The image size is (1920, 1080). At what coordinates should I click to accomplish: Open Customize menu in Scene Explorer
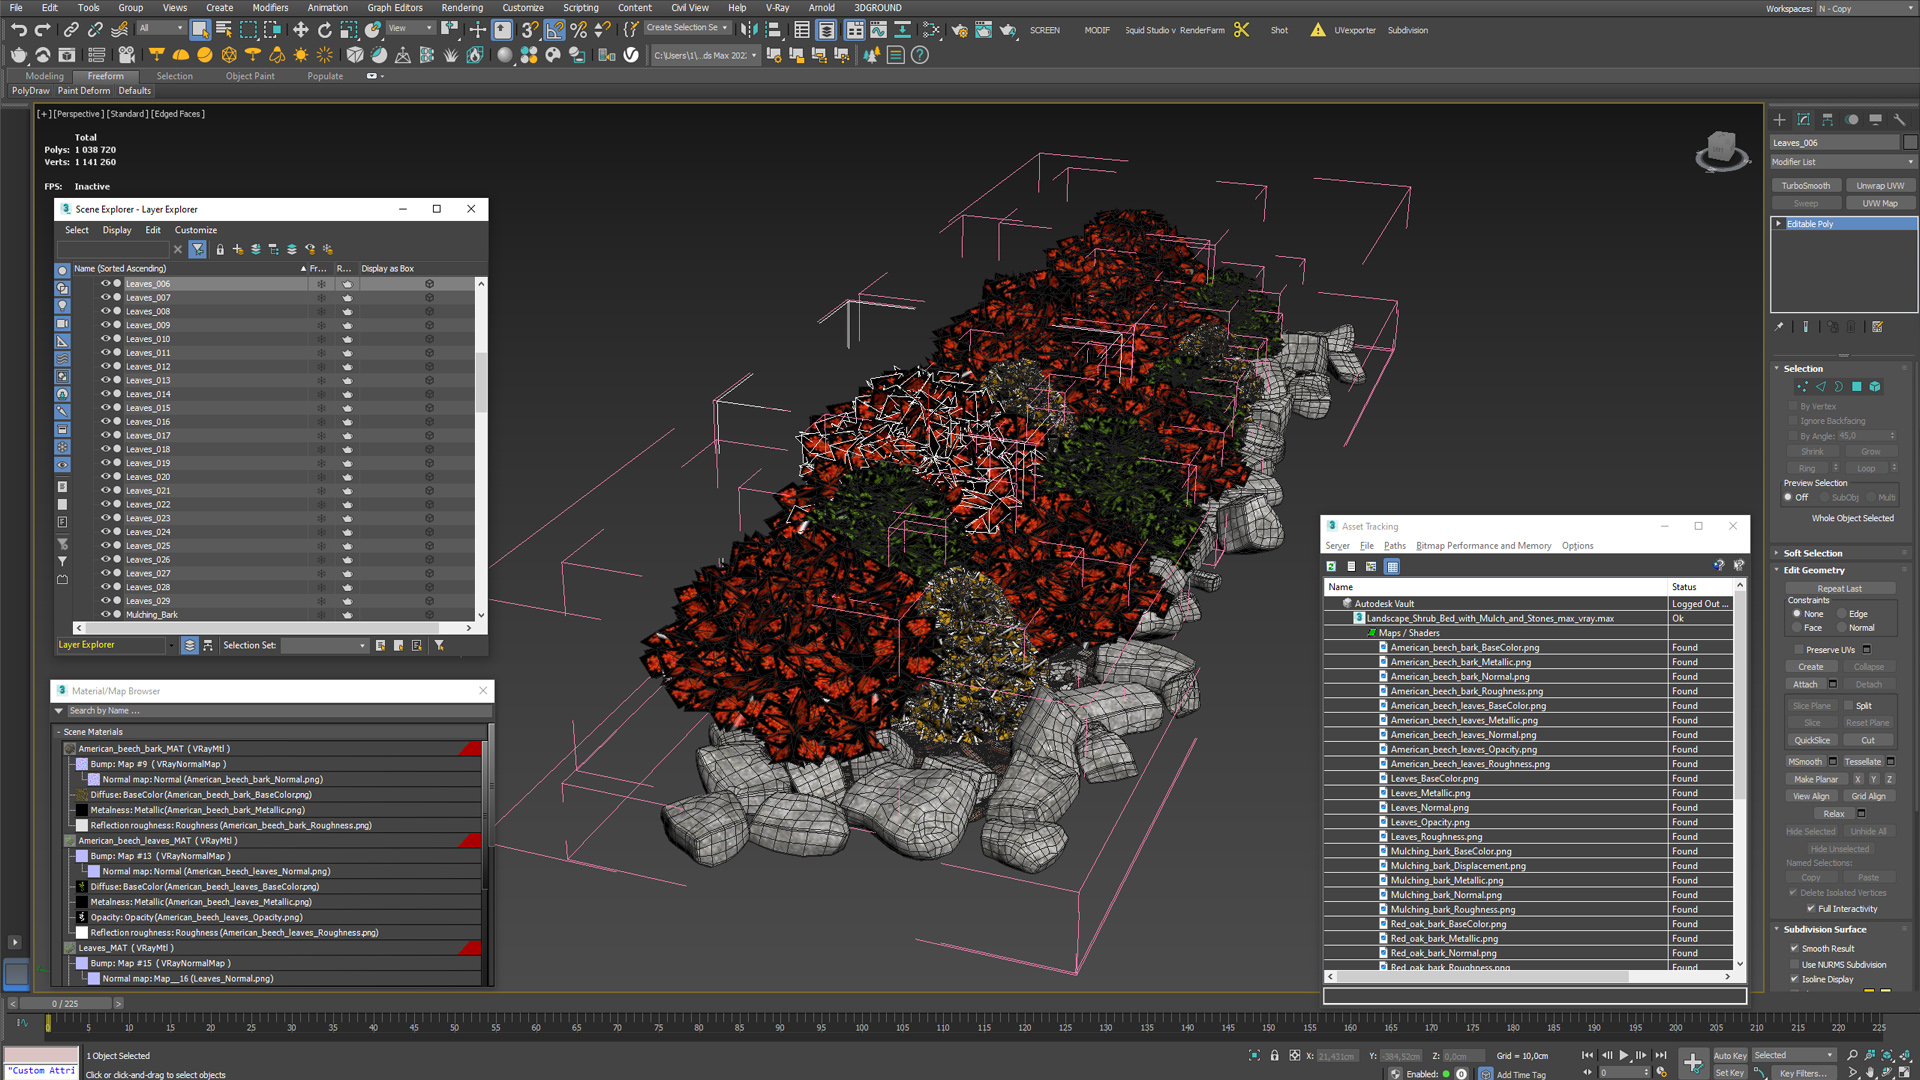196,230
